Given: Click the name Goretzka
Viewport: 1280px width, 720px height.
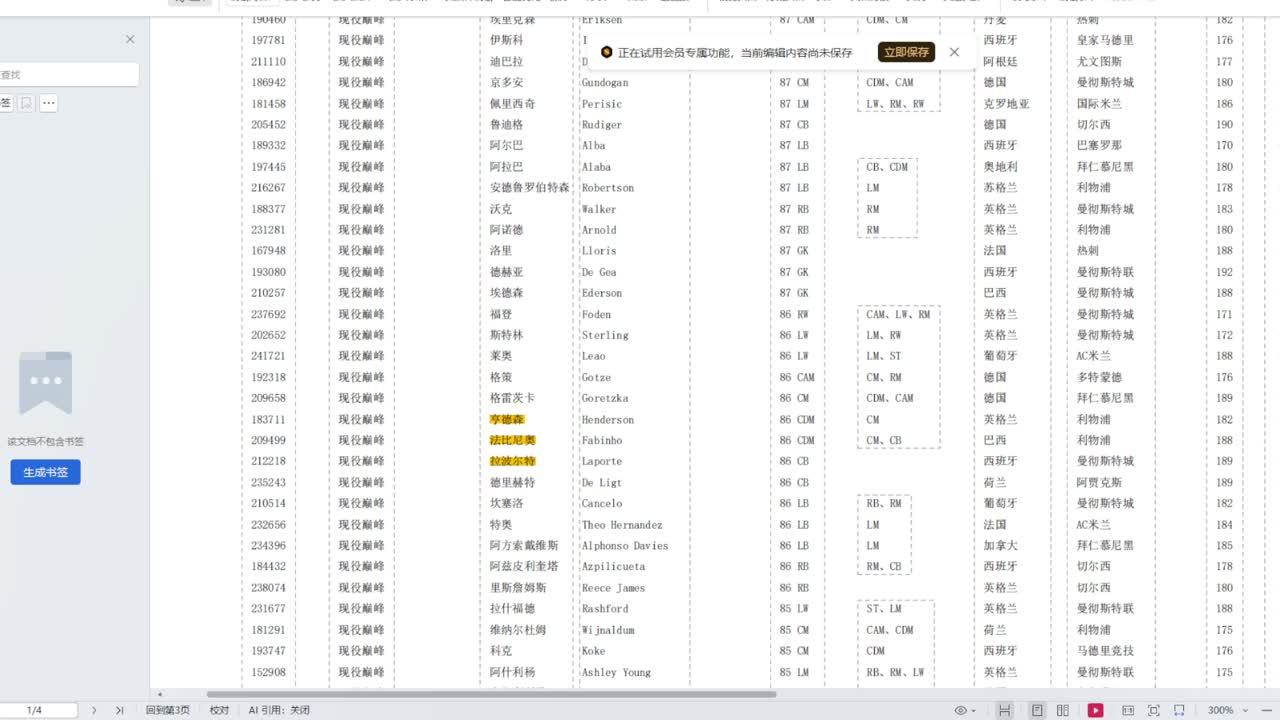Looking at the screenshot, I should click(605, 398).
